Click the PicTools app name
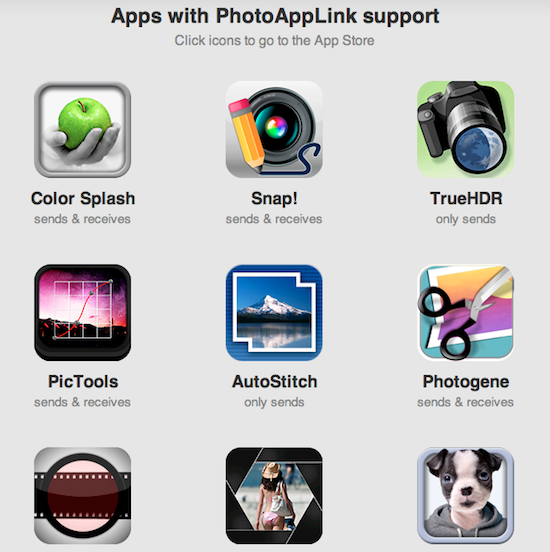This screenshot has height=552, width=550. pyautogui.click(x=83, y=382)
